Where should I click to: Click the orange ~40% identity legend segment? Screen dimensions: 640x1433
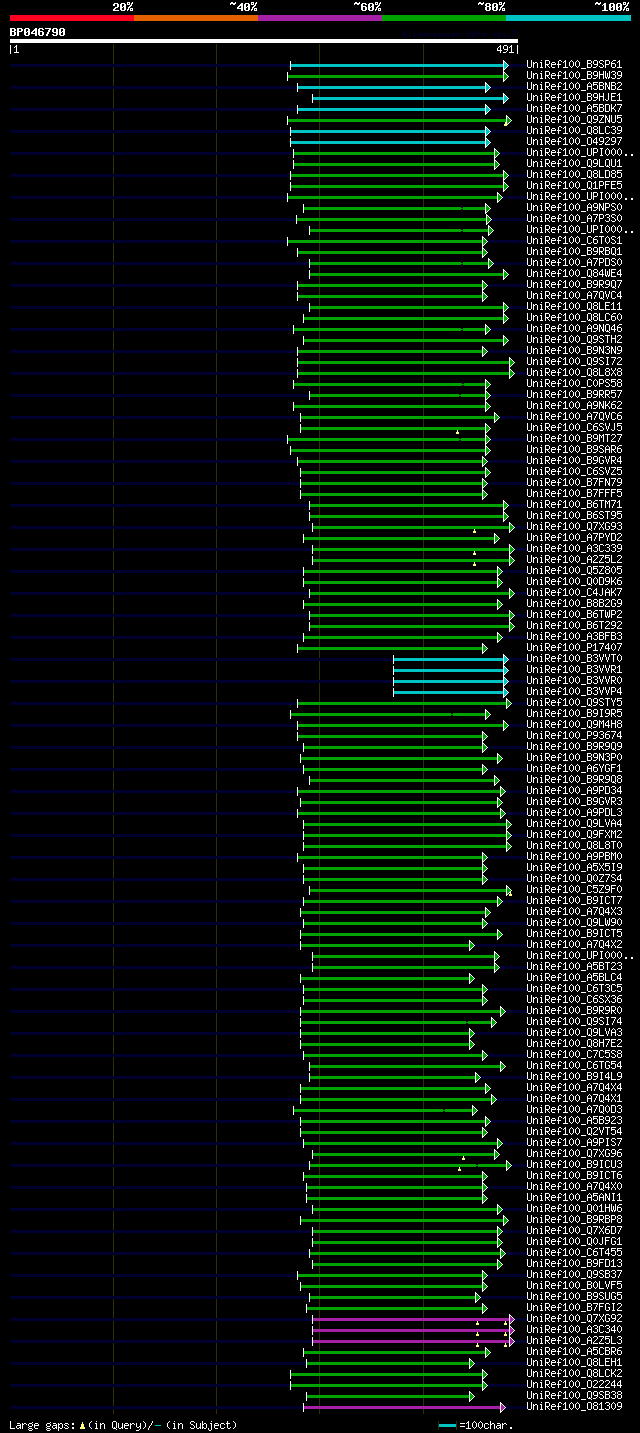(x=195, y=18)
